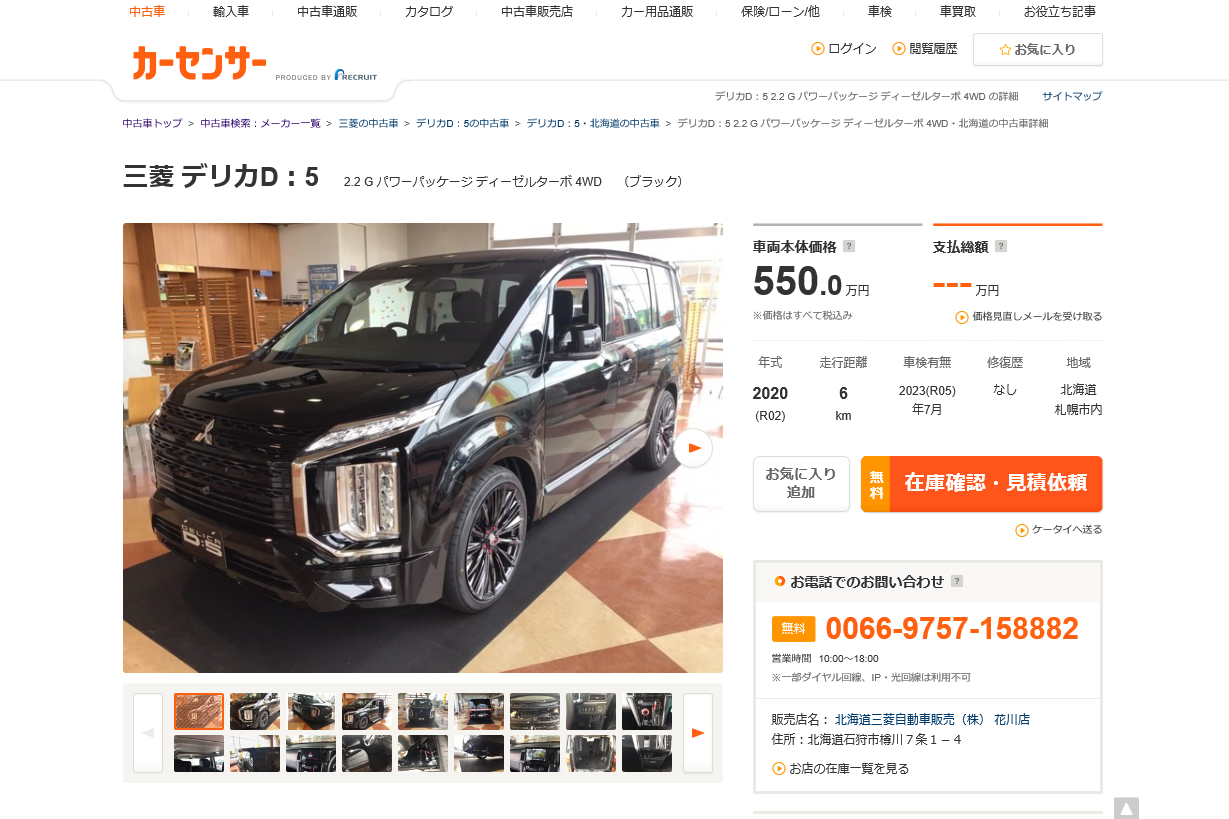Click the next photo arrow on main image
Screen dimensions: 1229x819
tap(693, 448)
